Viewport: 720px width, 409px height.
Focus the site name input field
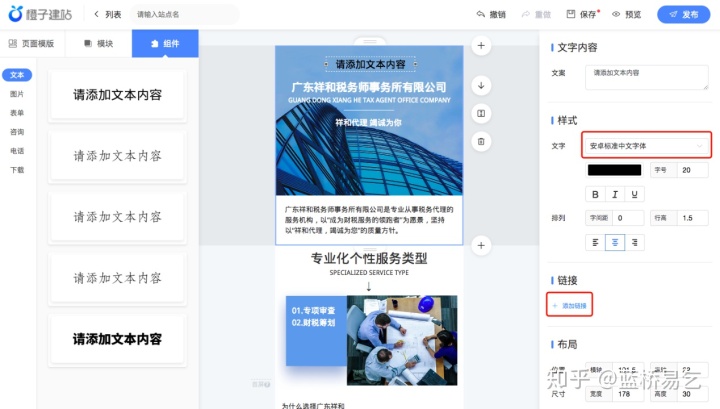point(184,14)
